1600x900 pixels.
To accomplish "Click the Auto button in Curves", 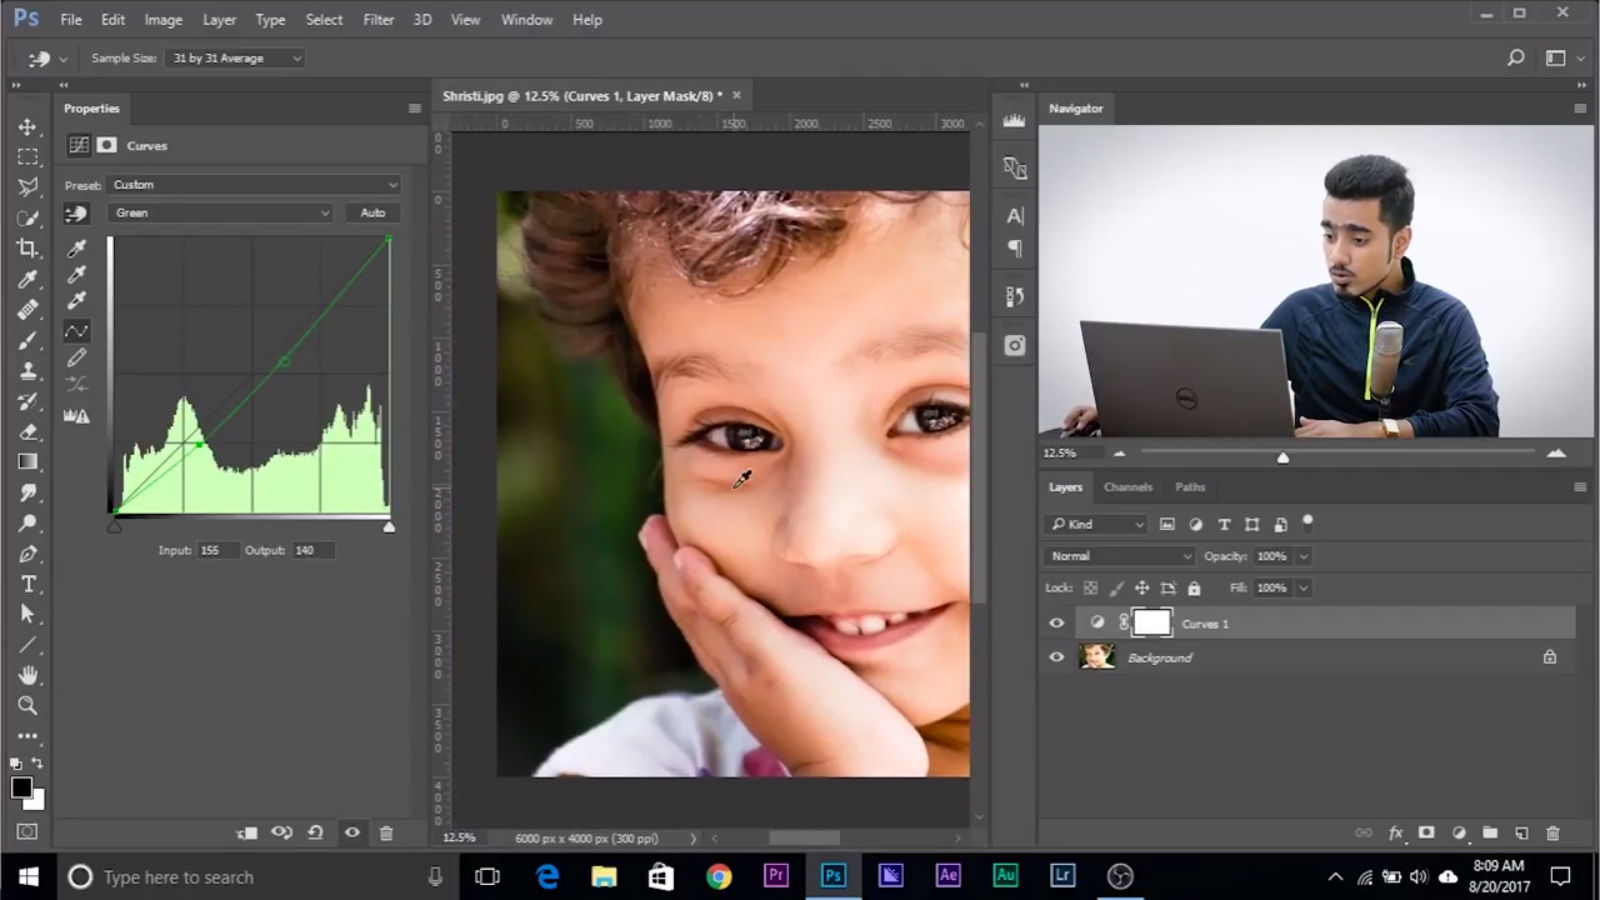I will click(372, 212).
